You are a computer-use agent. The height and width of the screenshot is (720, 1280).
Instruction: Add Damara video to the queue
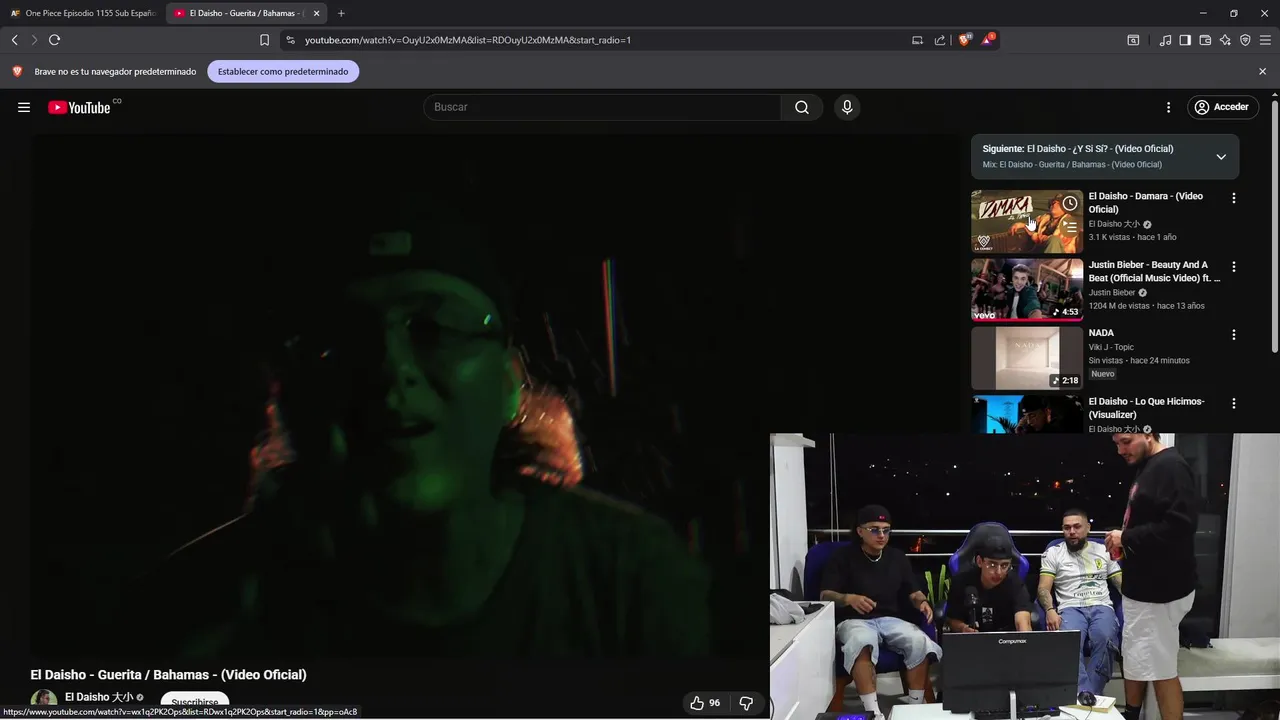[1070, 227]
